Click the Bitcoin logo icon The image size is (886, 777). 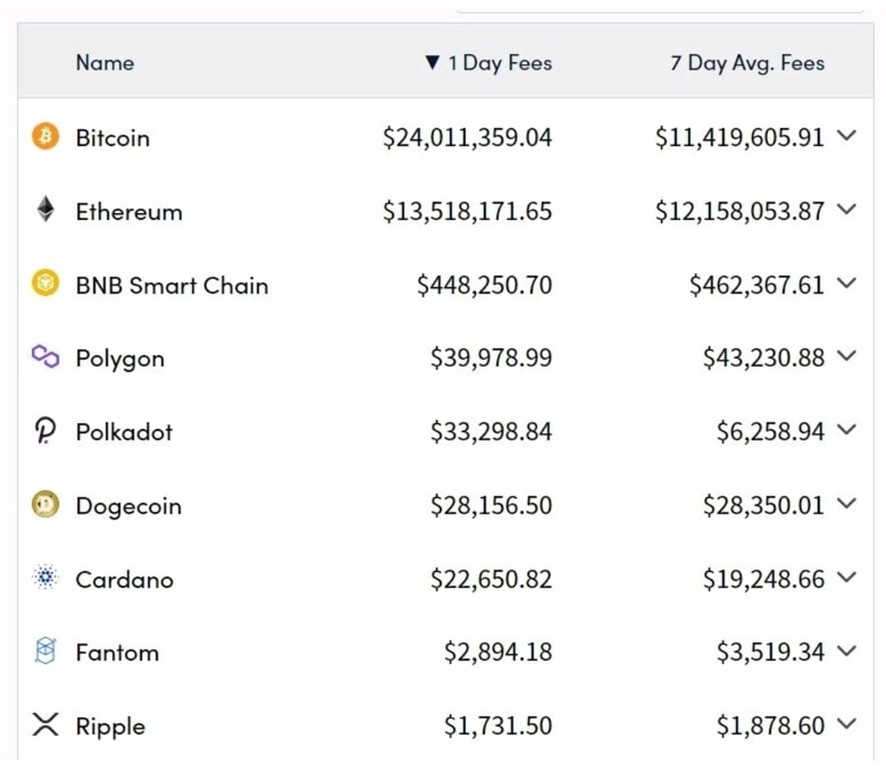[x=45, y=137]
